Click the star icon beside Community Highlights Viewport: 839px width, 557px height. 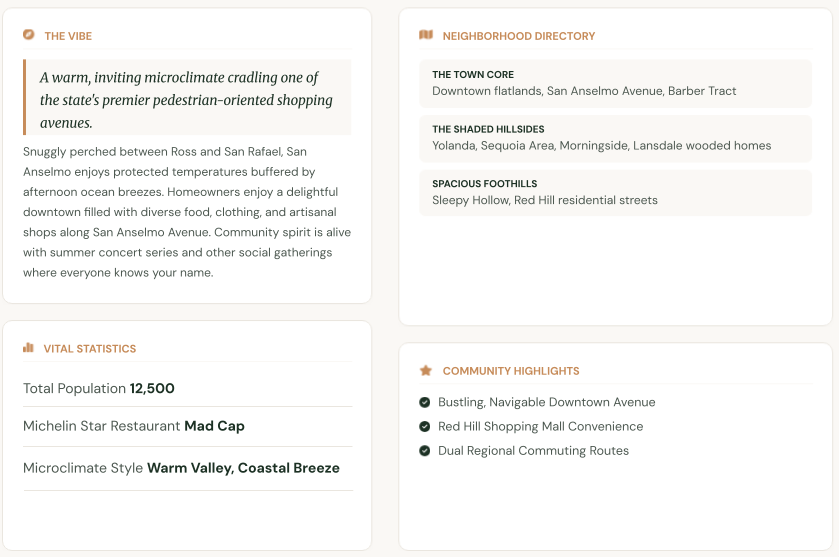click(x=426, y=370)
